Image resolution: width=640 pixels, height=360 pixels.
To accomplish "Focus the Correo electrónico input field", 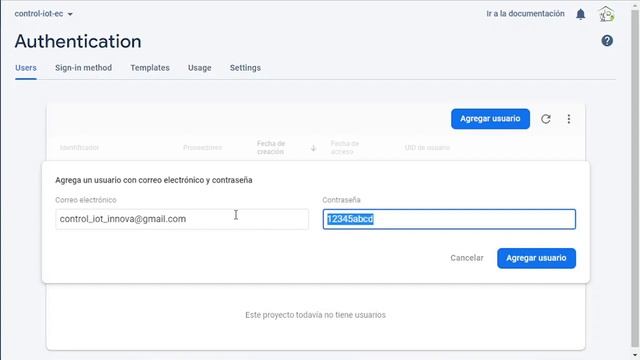I will (x=182, y=219).
